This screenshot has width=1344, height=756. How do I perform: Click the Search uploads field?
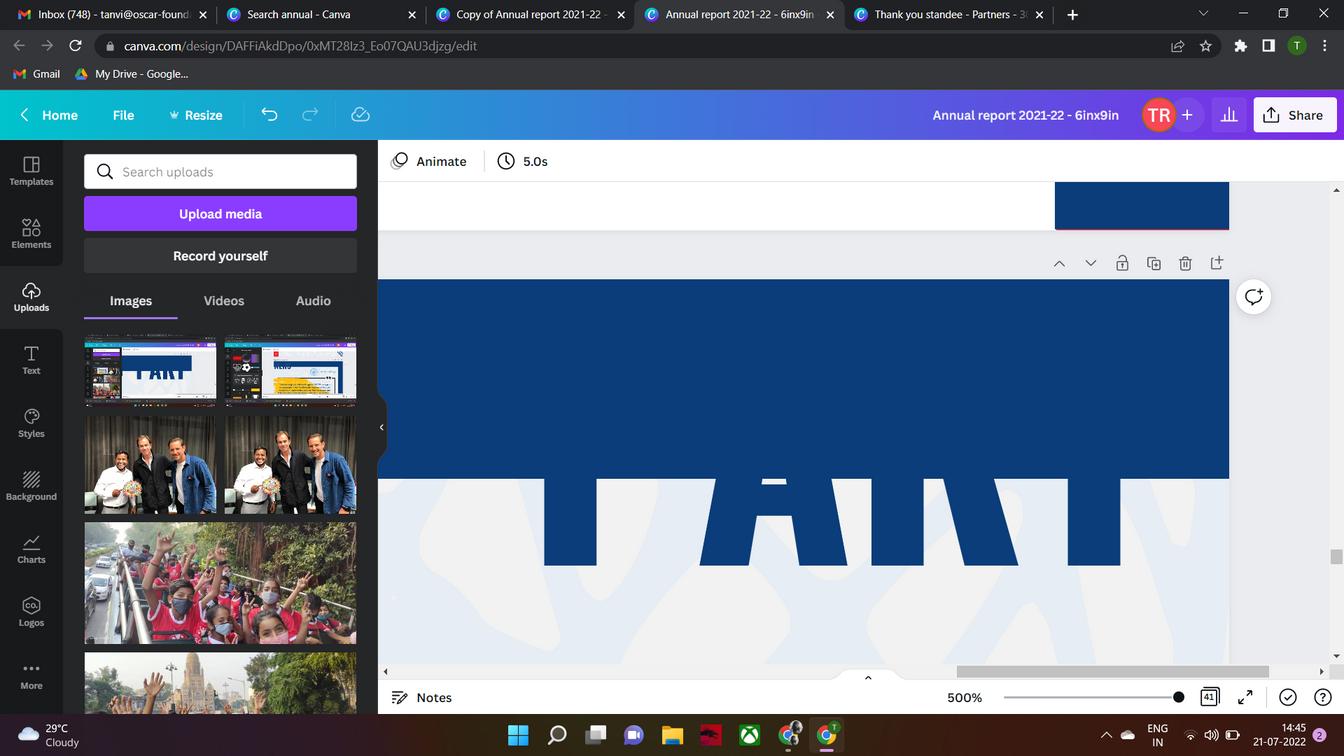pos(220,172)
